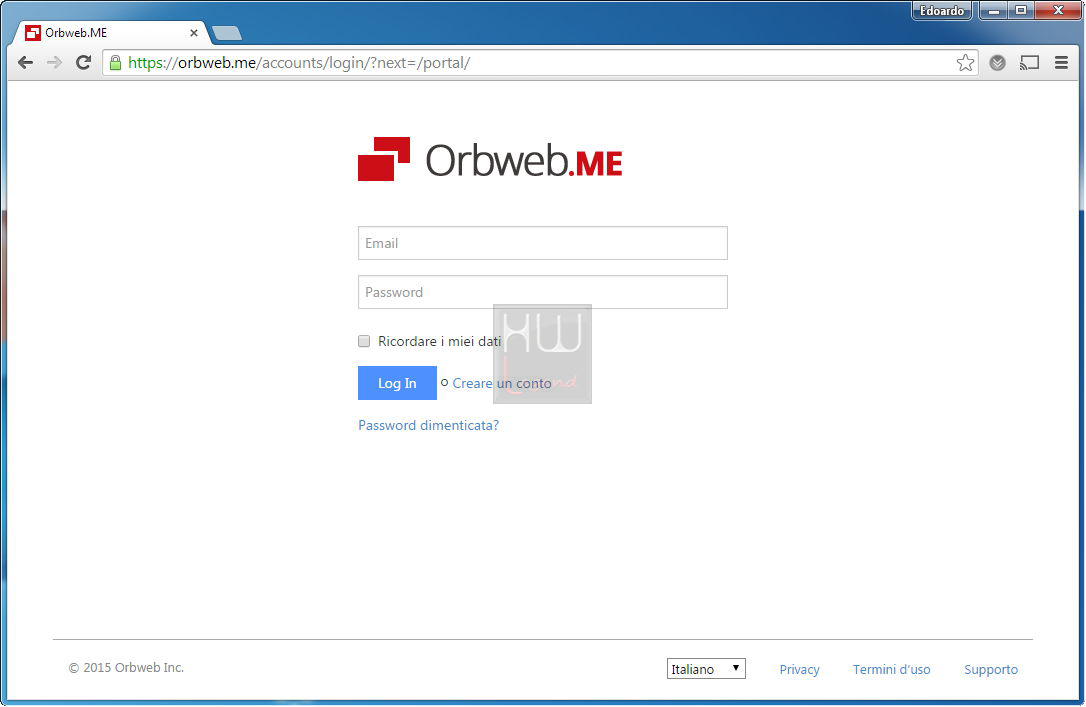Close the Orbweb.ME tab
The width and height of the screenshot is (1086, 707).
(x=194, y=33)
